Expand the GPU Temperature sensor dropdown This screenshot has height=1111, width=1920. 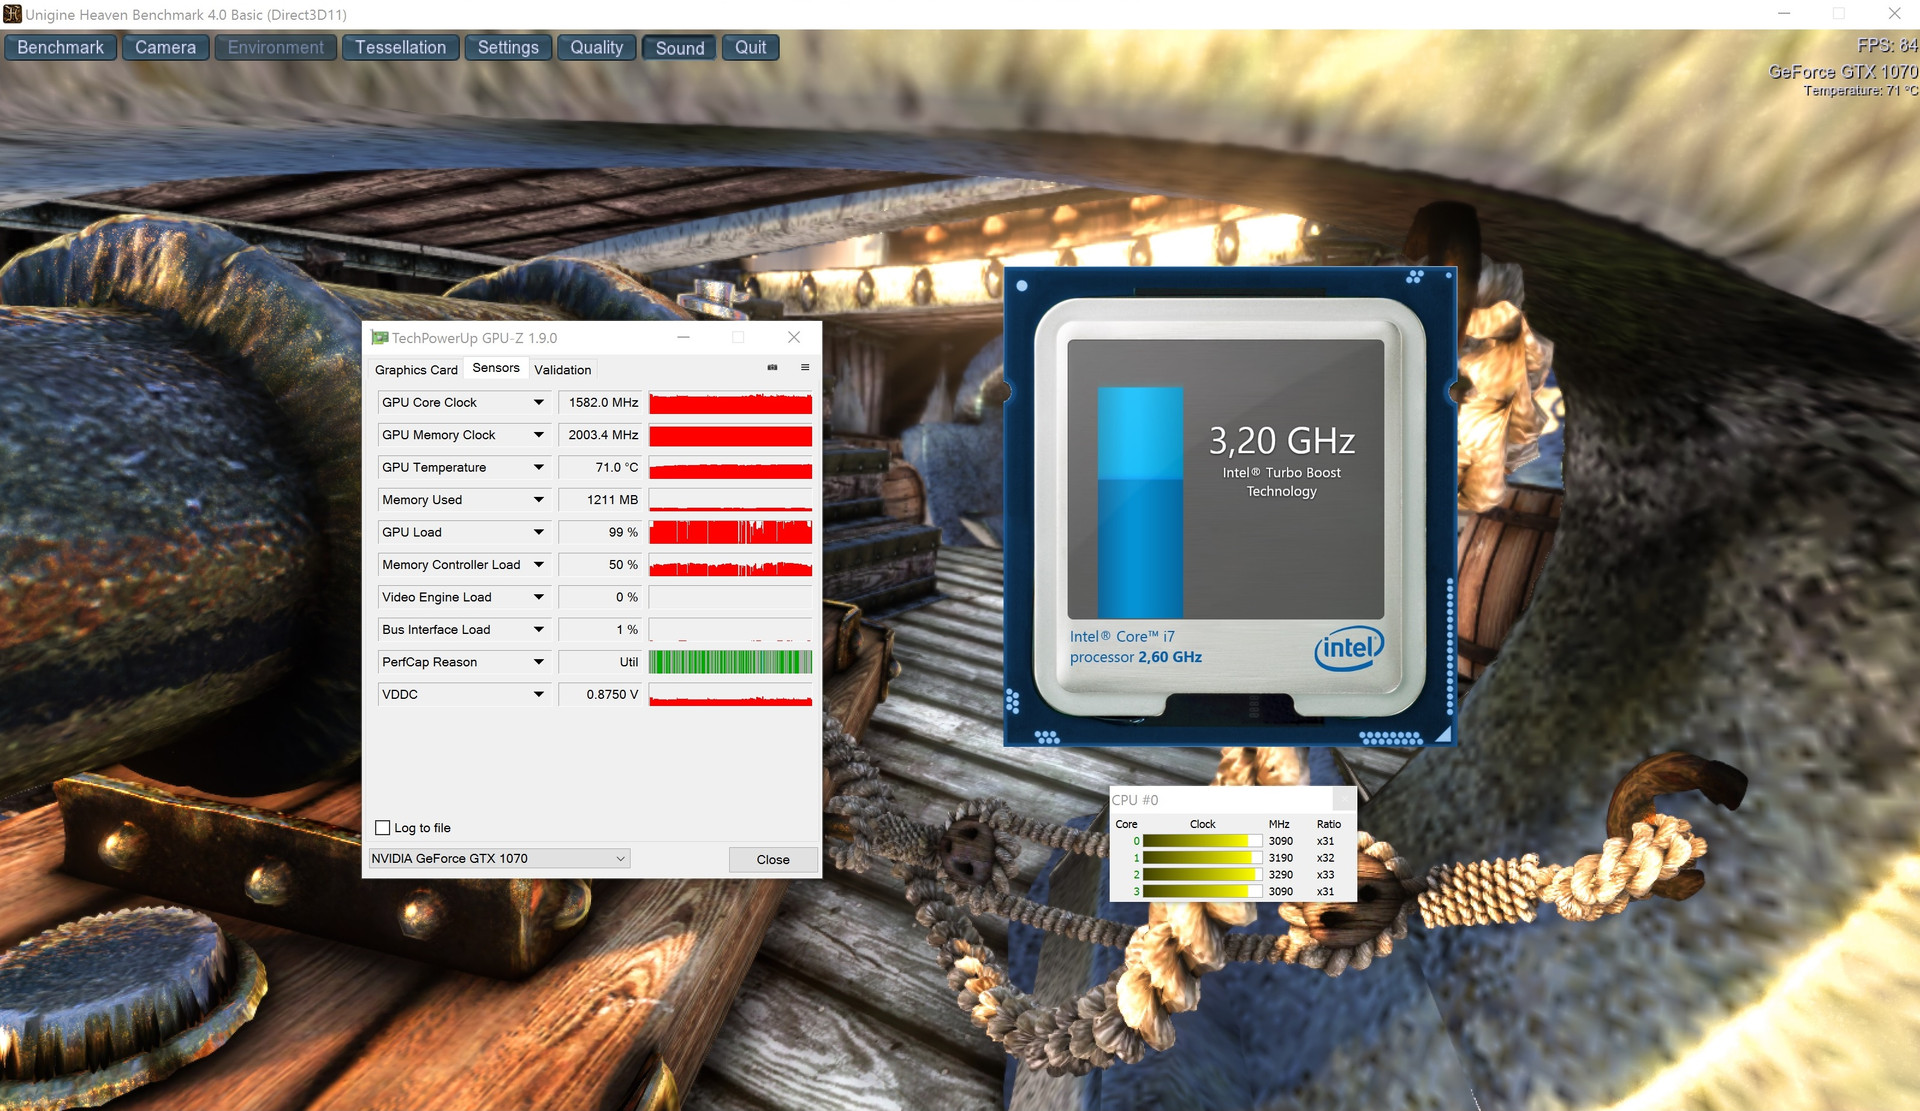coord(539,468)
